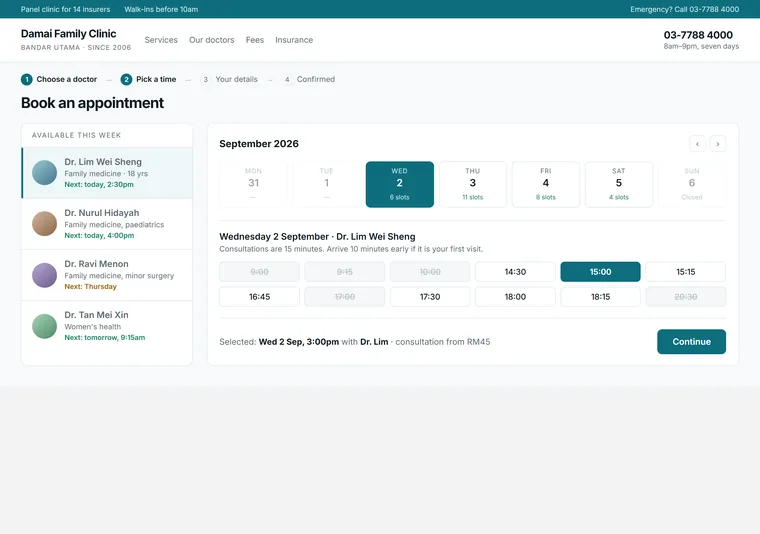Select Tuesday 1 in calendar
The height and width of the screenshot is (534, 760).
[326, 184]
